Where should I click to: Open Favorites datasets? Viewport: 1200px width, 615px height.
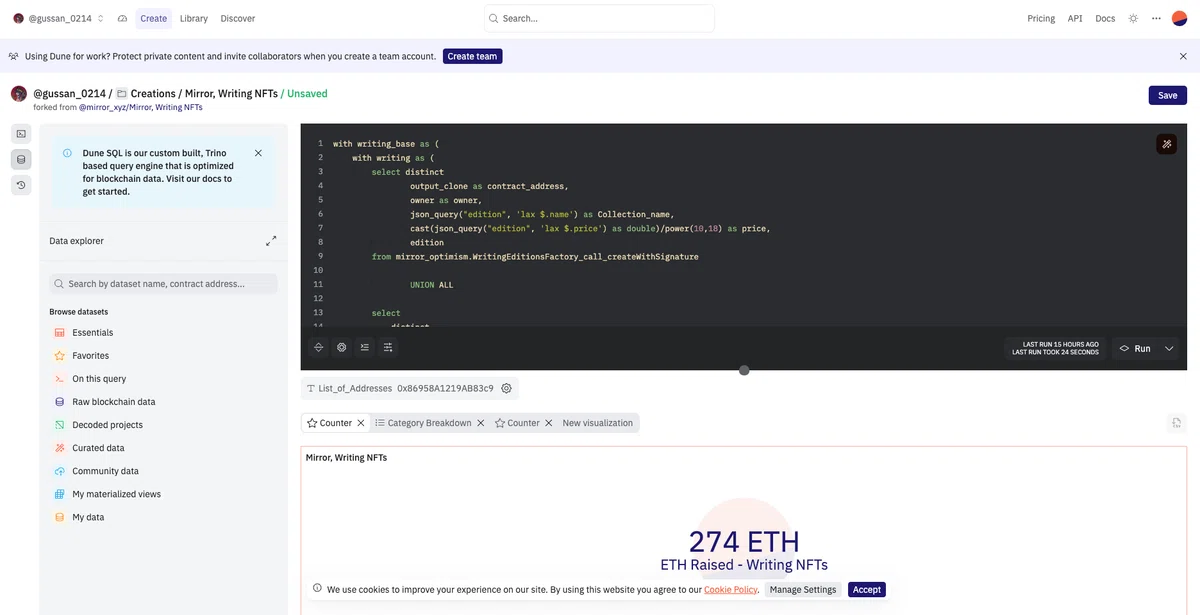click(x=90, y=355)
